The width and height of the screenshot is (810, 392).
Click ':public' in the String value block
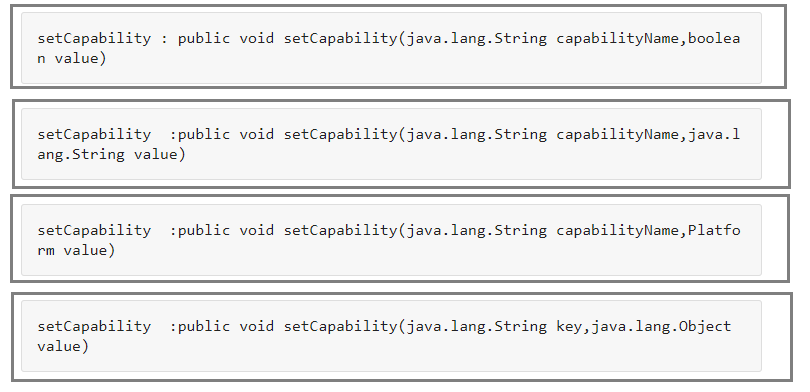199,135
